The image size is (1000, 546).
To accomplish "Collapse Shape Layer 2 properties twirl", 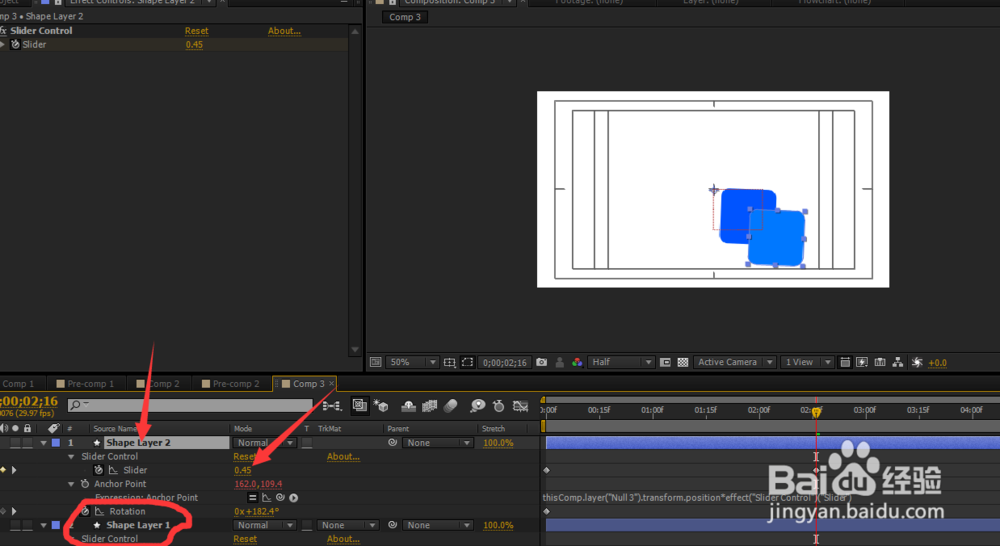I will click(43, 443).
